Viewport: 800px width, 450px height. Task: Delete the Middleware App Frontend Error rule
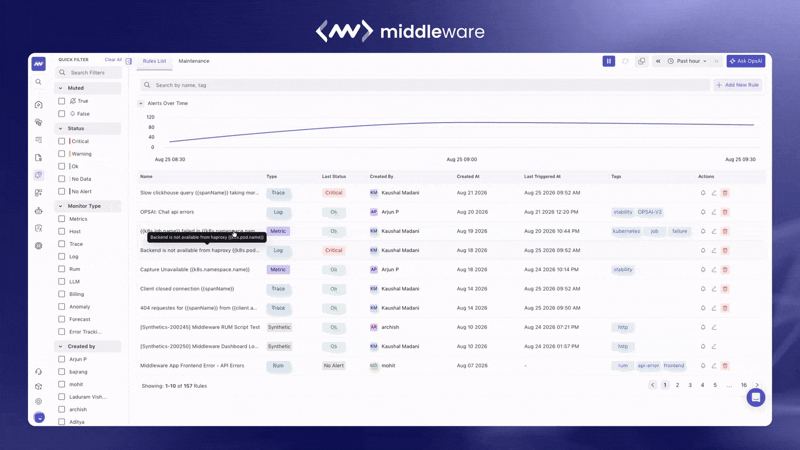tap(725, 366)
